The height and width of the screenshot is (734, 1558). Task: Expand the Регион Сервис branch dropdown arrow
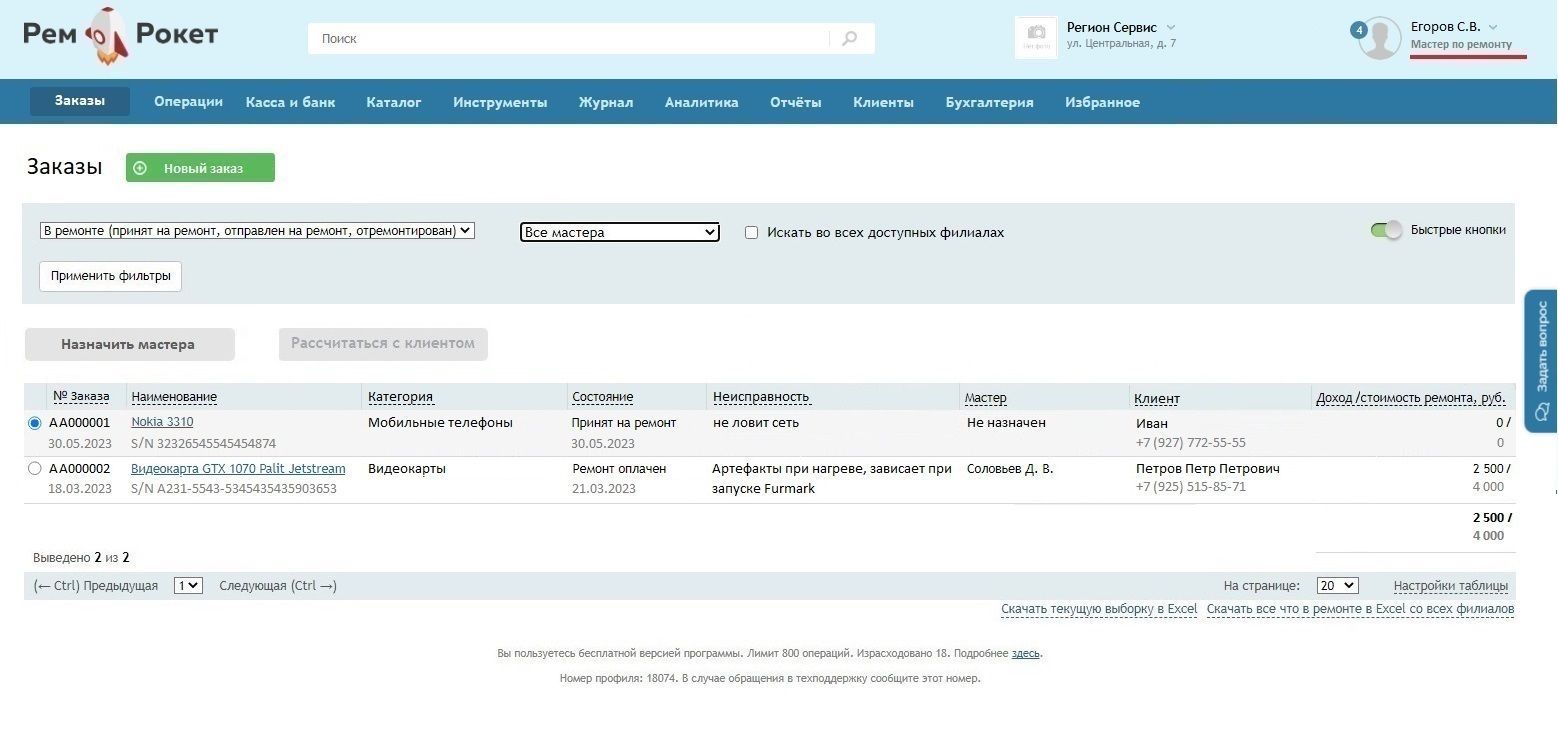1171,27
